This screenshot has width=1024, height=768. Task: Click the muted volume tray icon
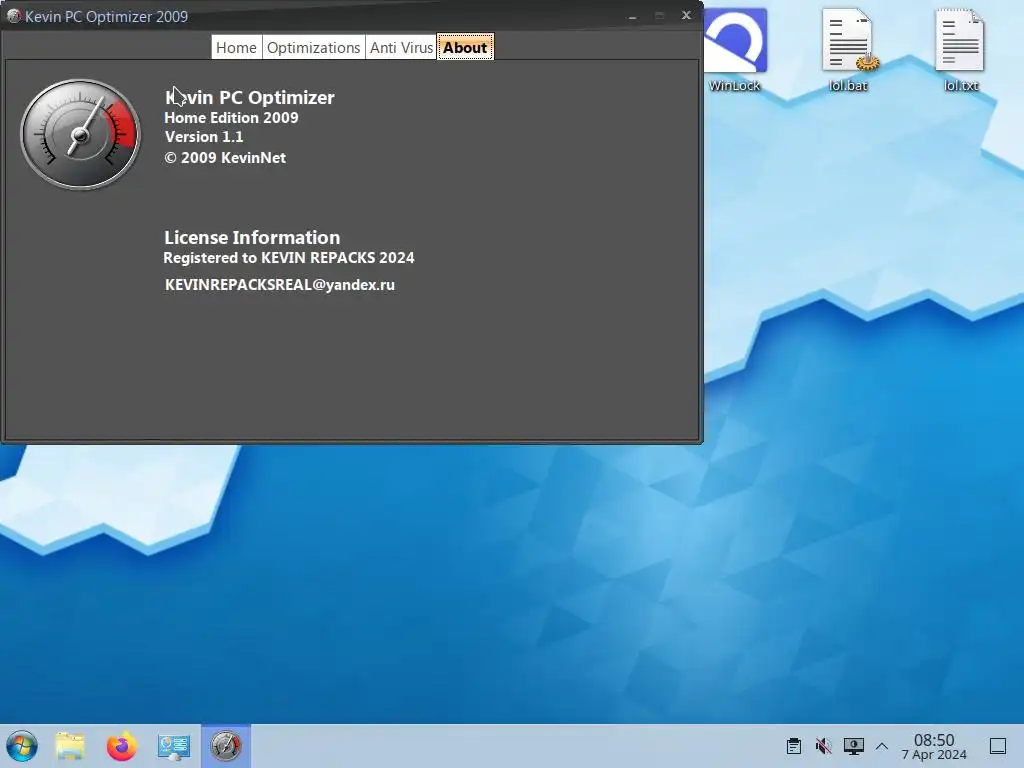point(824,746)
